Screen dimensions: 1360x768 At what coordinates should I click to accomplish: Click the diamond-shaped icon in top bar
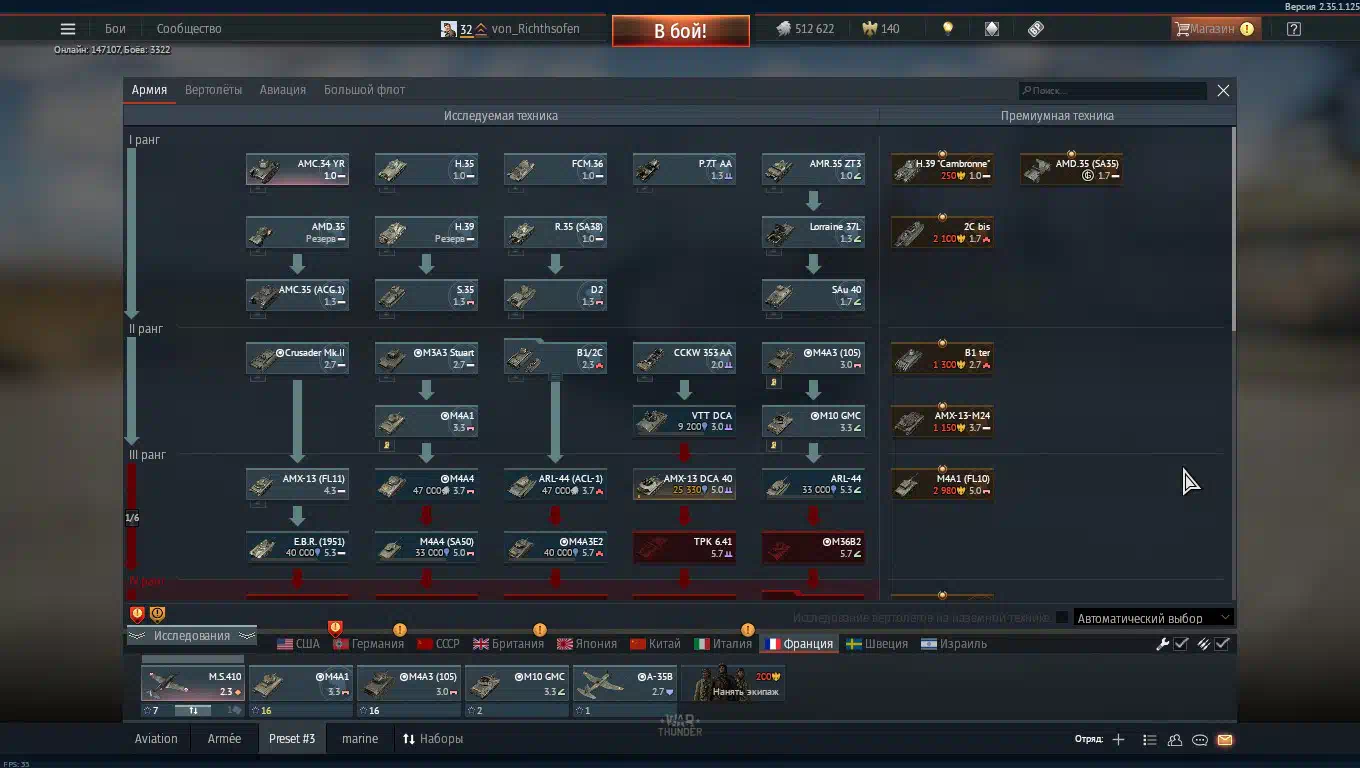tap(992, 29)
